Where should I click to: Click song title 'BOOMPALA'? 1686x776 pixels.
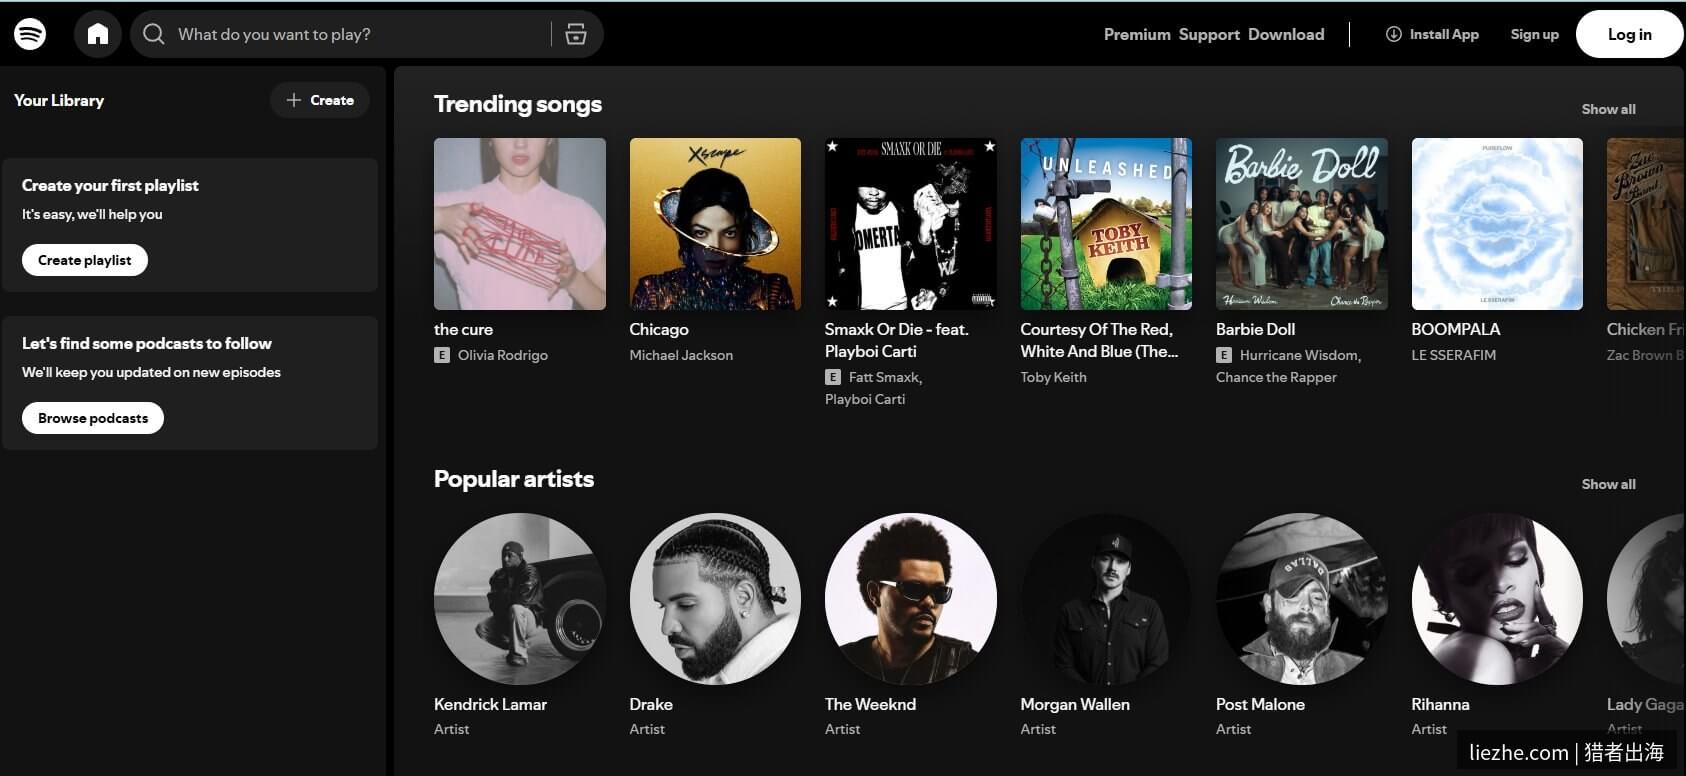point(1455,329)
